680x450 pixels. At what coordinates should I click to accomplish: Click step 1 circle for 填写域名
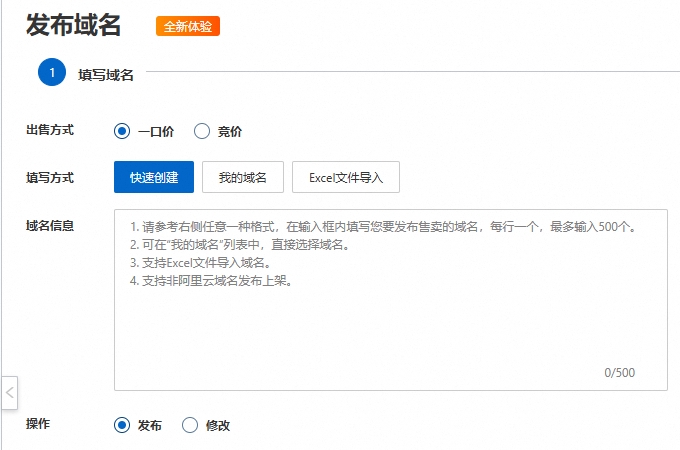pyautogui.click(x=52, y=72)
